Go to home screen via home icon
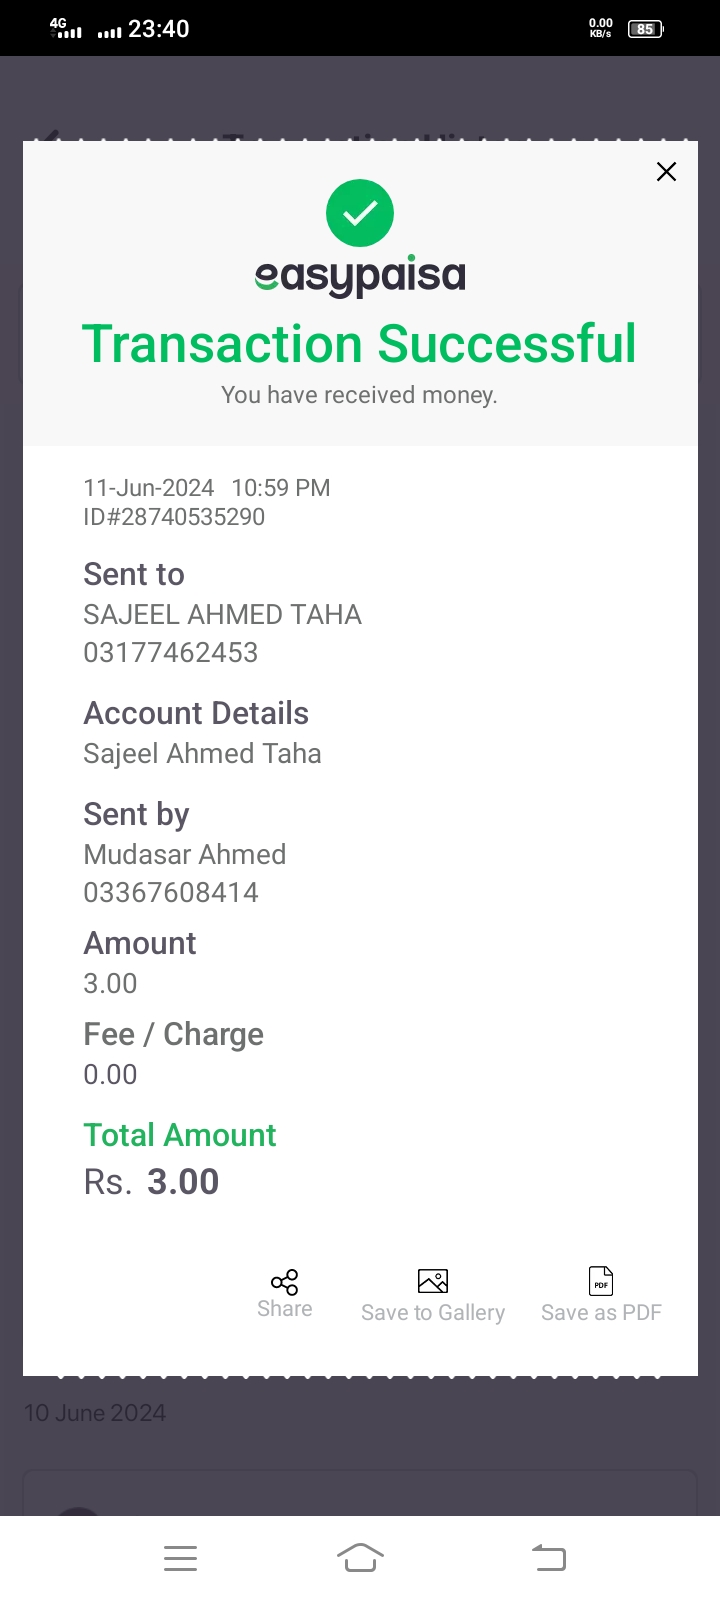 pos(360,1558)
